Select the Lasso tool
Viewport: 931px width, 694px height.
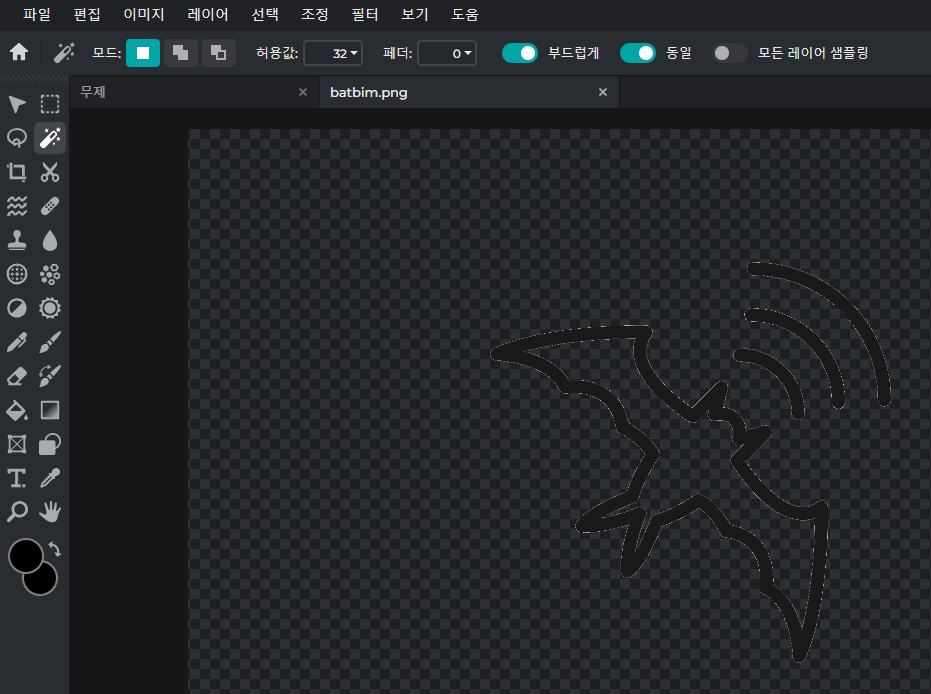click(17, 138)
